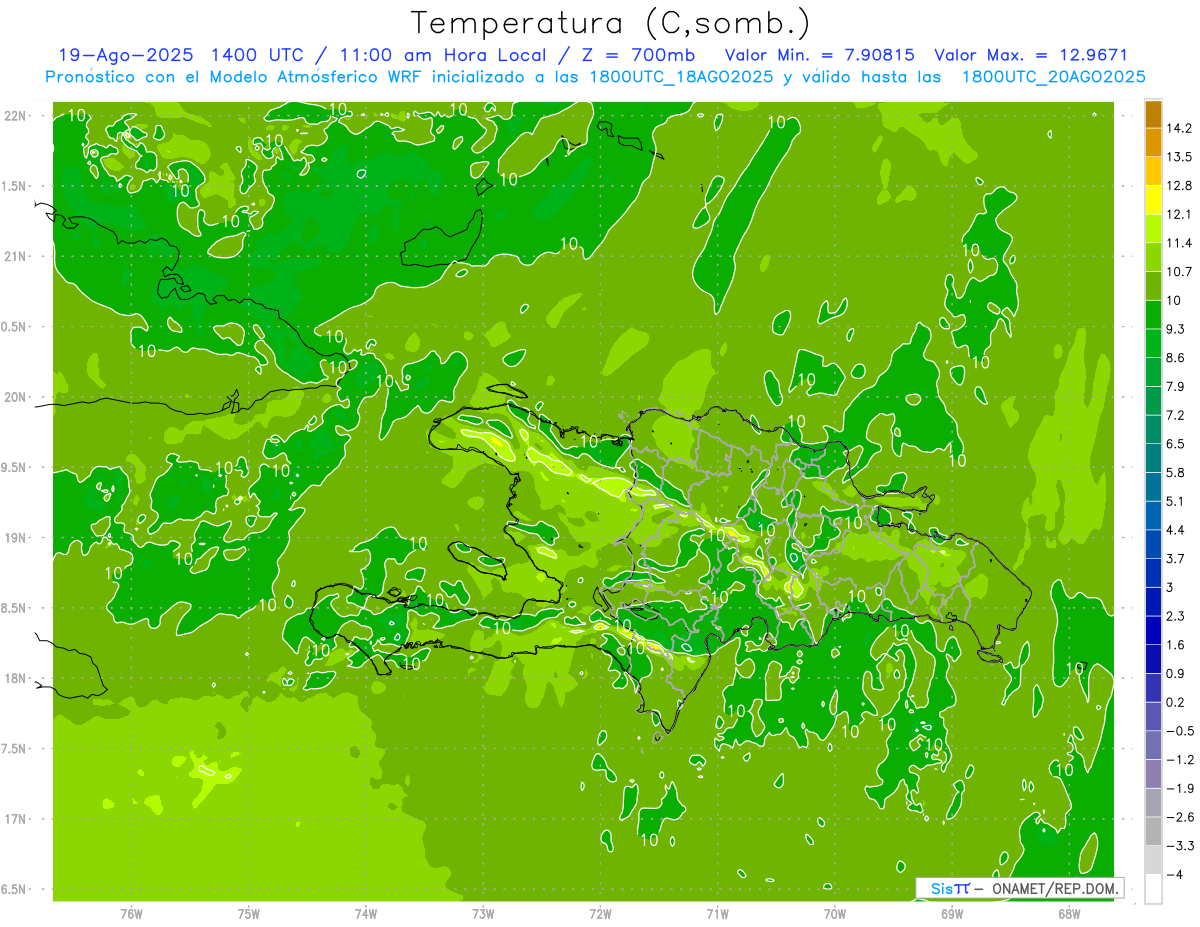
Task: Click the orange-brown swatch above 14.2
Action: pos(1153,114)
